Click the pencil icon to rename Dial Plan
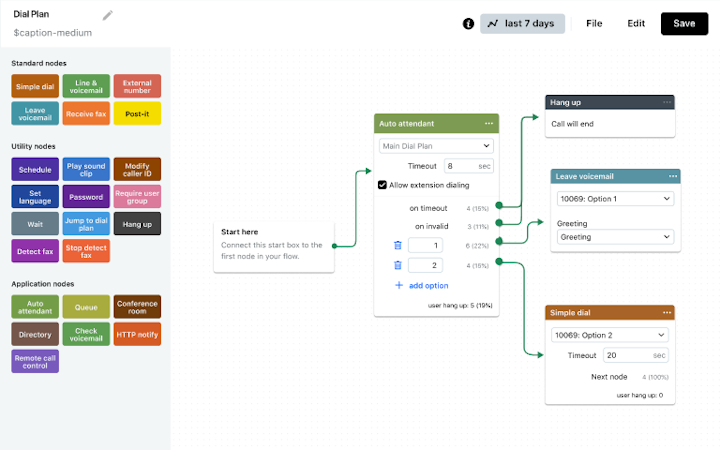 [x=108, y=15]
